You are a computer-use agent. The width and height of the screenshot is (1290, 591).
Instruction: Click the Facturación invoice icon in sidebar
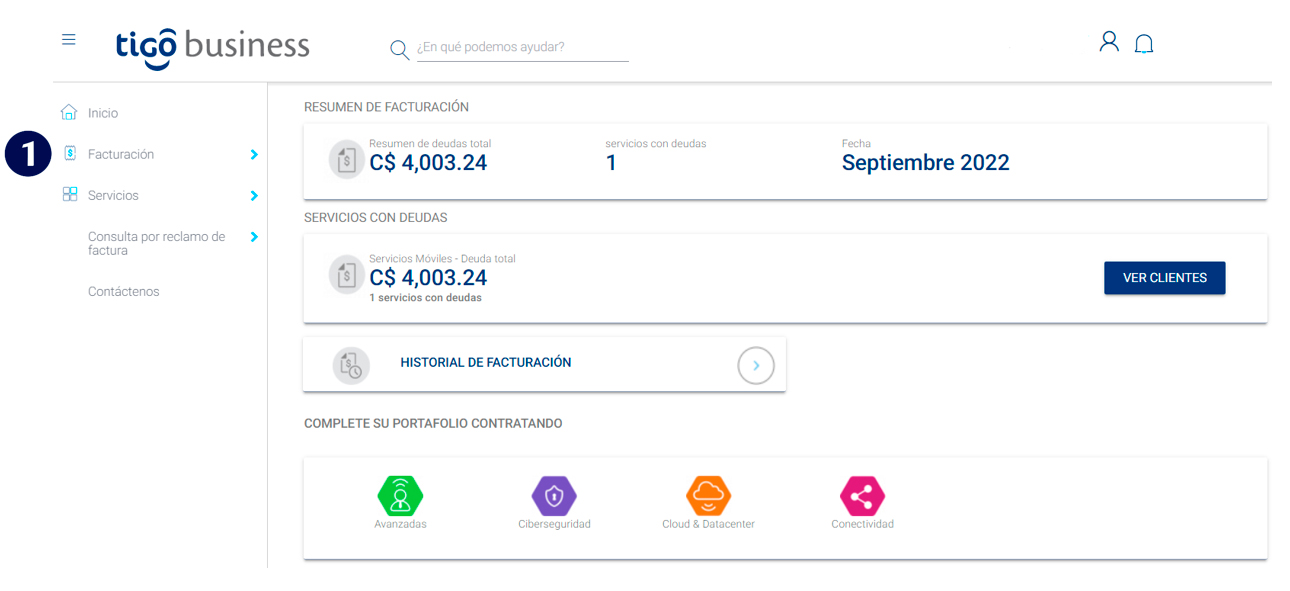pyautogui.click(x=70, y=154)
